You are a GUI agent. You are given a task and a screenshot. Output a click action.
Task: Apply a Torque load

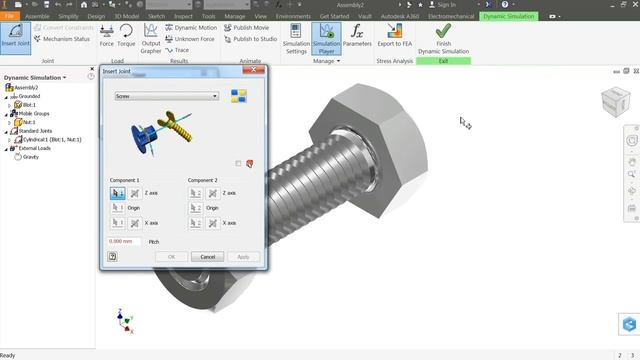click(x=126, y=36)
